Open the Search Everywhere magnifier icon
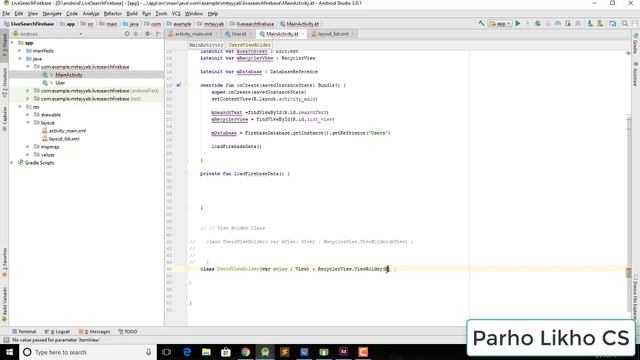The width and height of the screenshot is (640, 360). coord(625,24)
